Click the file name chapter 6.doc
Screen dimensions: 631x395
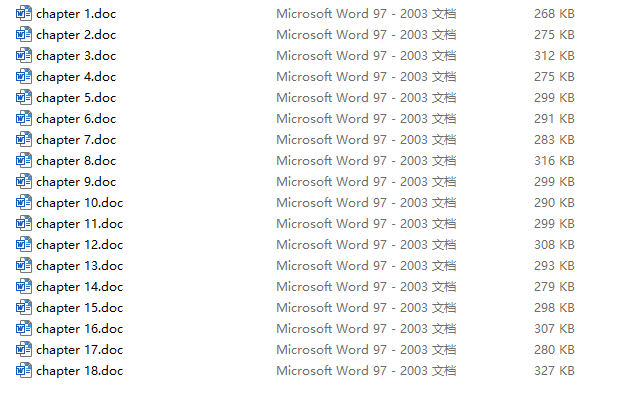76,119
